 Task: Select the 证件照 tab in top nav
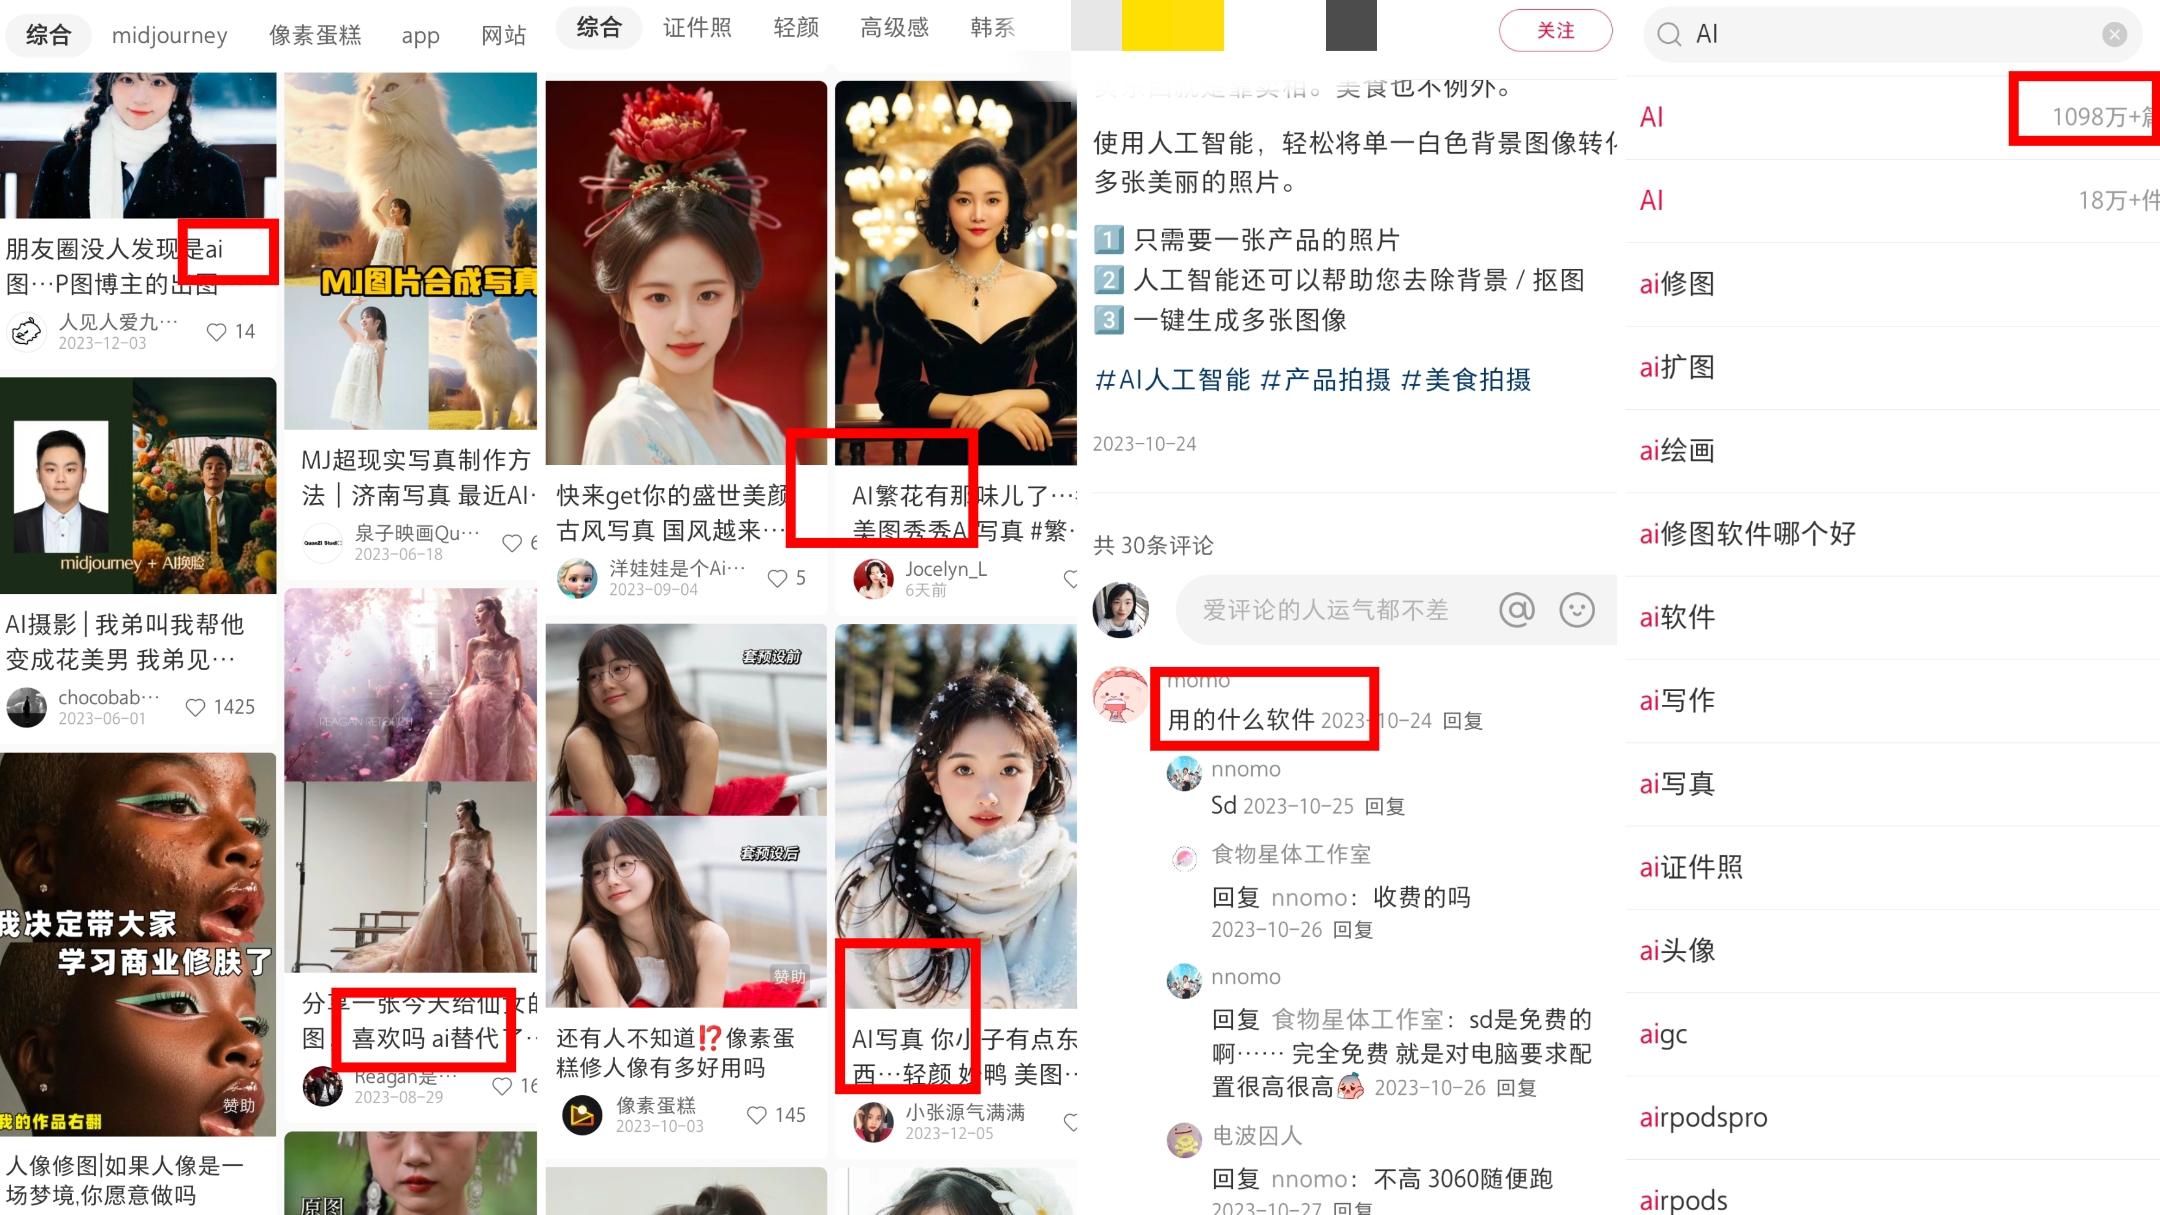click(693, 30)
